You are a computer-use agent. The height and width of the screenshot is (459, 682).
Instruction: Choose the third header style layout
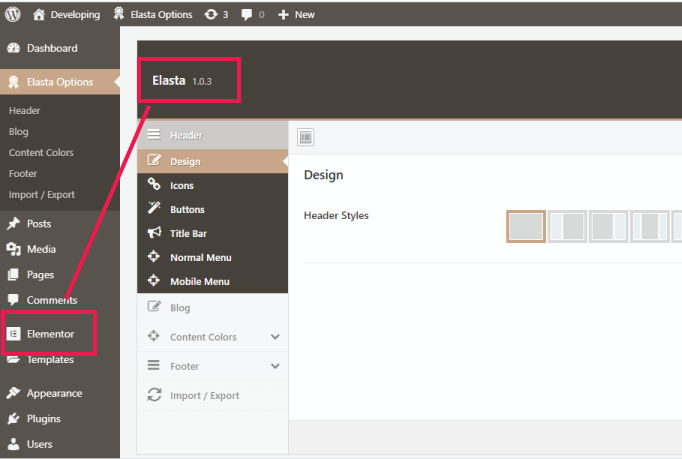(x=608, y=226)
